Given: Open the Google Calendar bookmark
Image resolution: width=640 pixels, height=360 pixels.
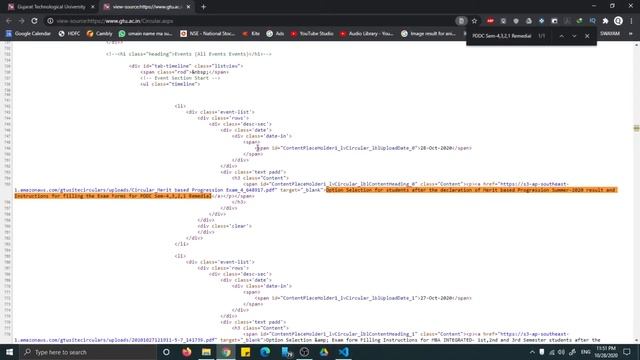Looking at the screenshot, I should coord(28,33).
